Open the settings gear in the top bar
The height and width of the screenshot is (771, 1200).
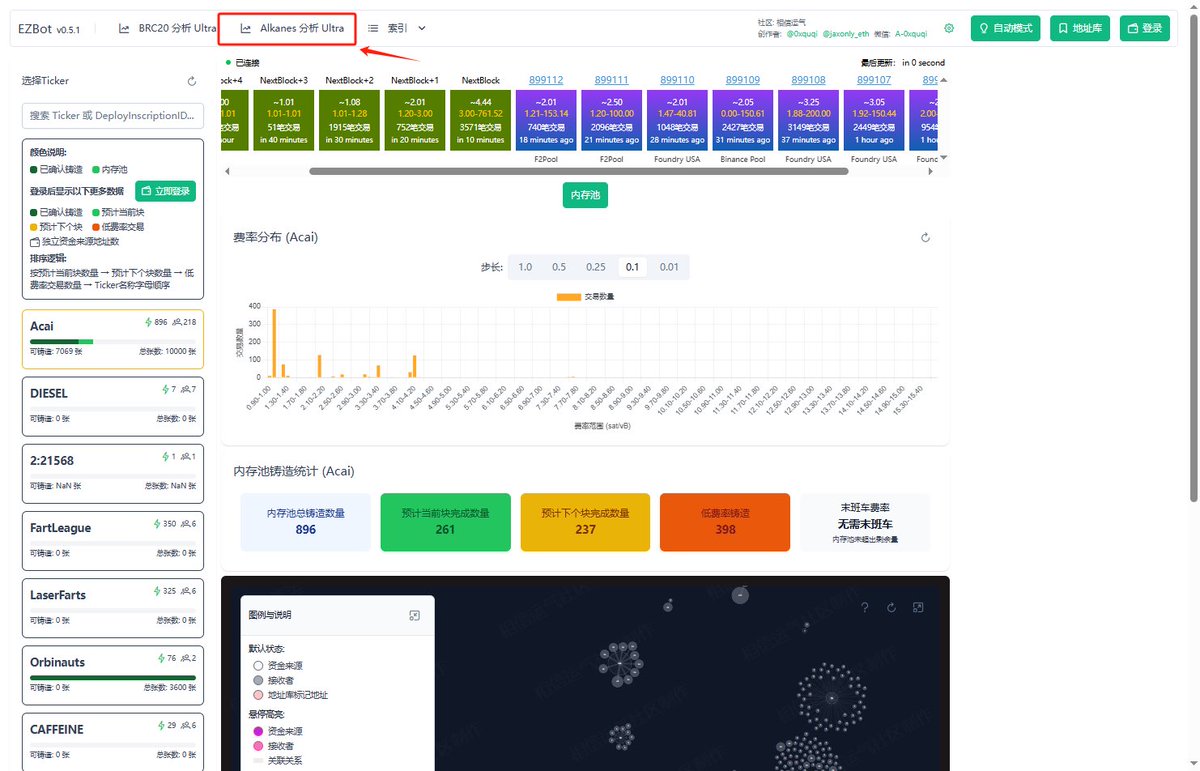point(948,28)
